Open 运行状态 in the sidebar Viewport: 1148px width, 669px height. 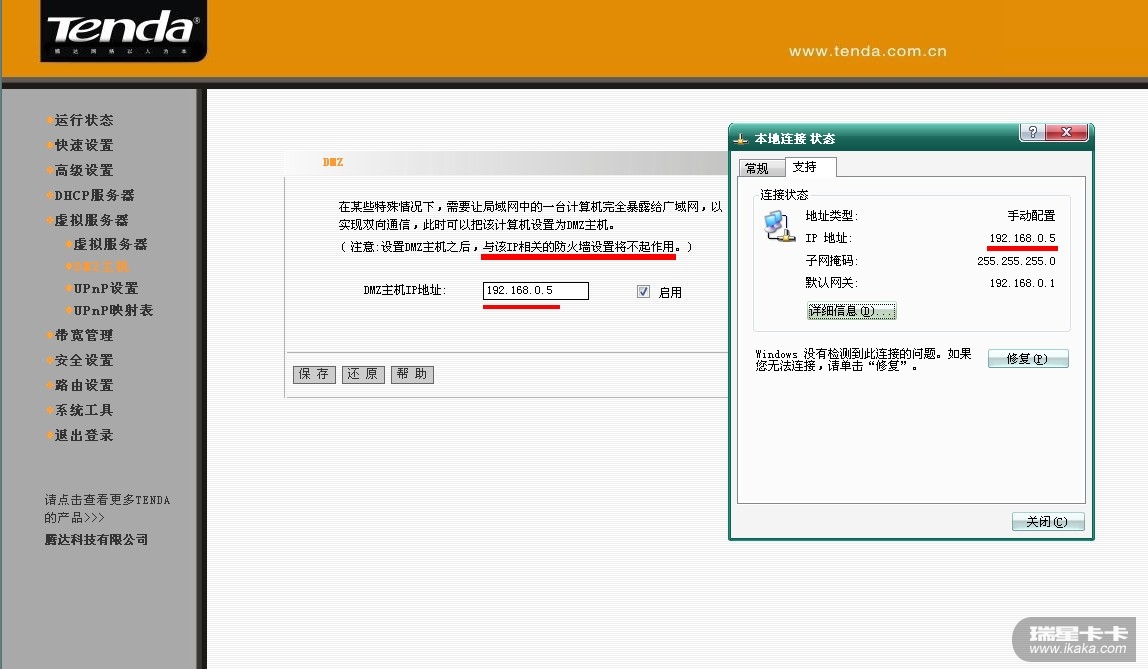point(83,120)
